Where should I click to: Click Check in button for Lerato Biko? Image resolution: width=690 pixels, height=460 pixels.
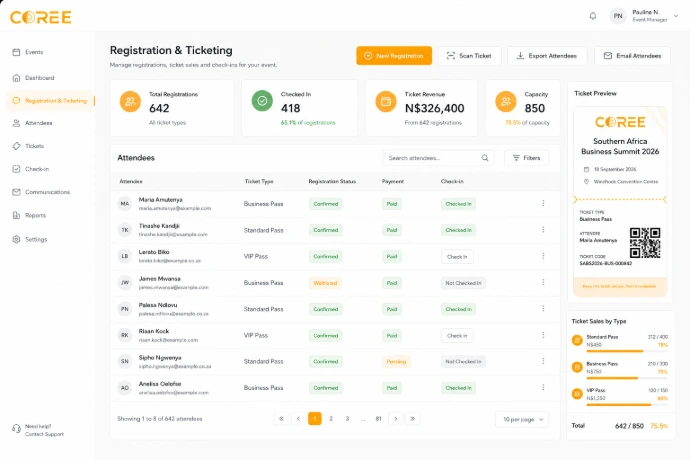tap(457, 257)
